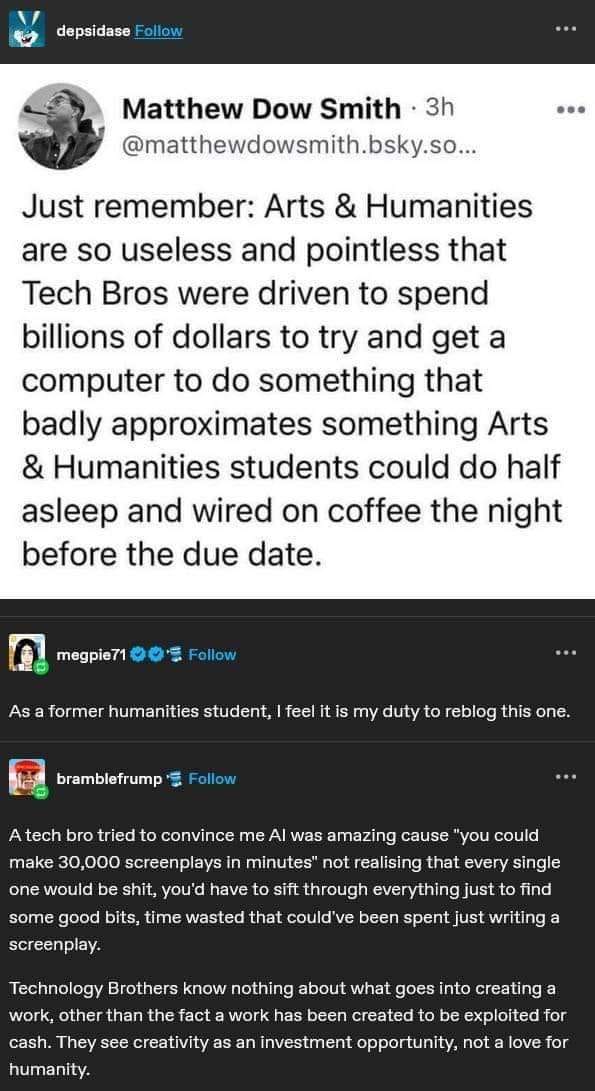Open three-dot options on bramblefrump's reblog

coord(566,777)
